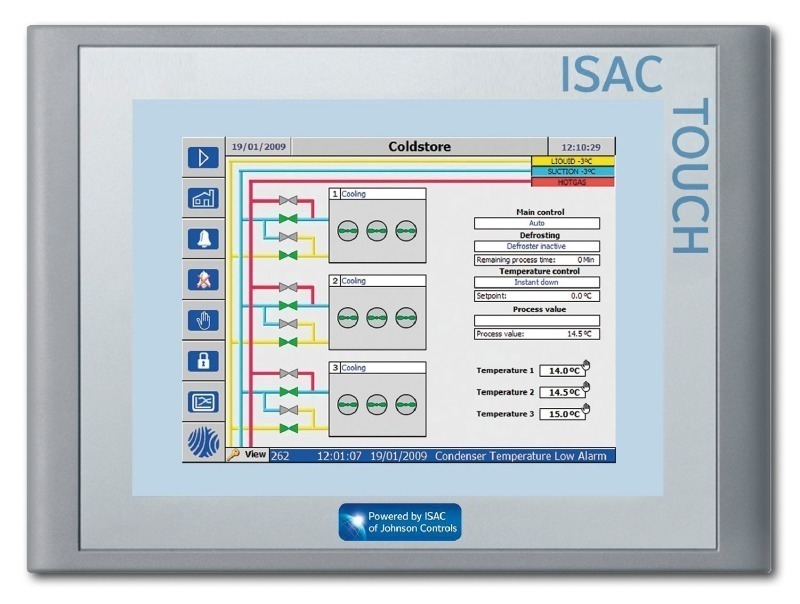Click the alarm number 262 in status bar
Image resolution: width=800 pixels, height=604 pixels.
tap(280, 456)
